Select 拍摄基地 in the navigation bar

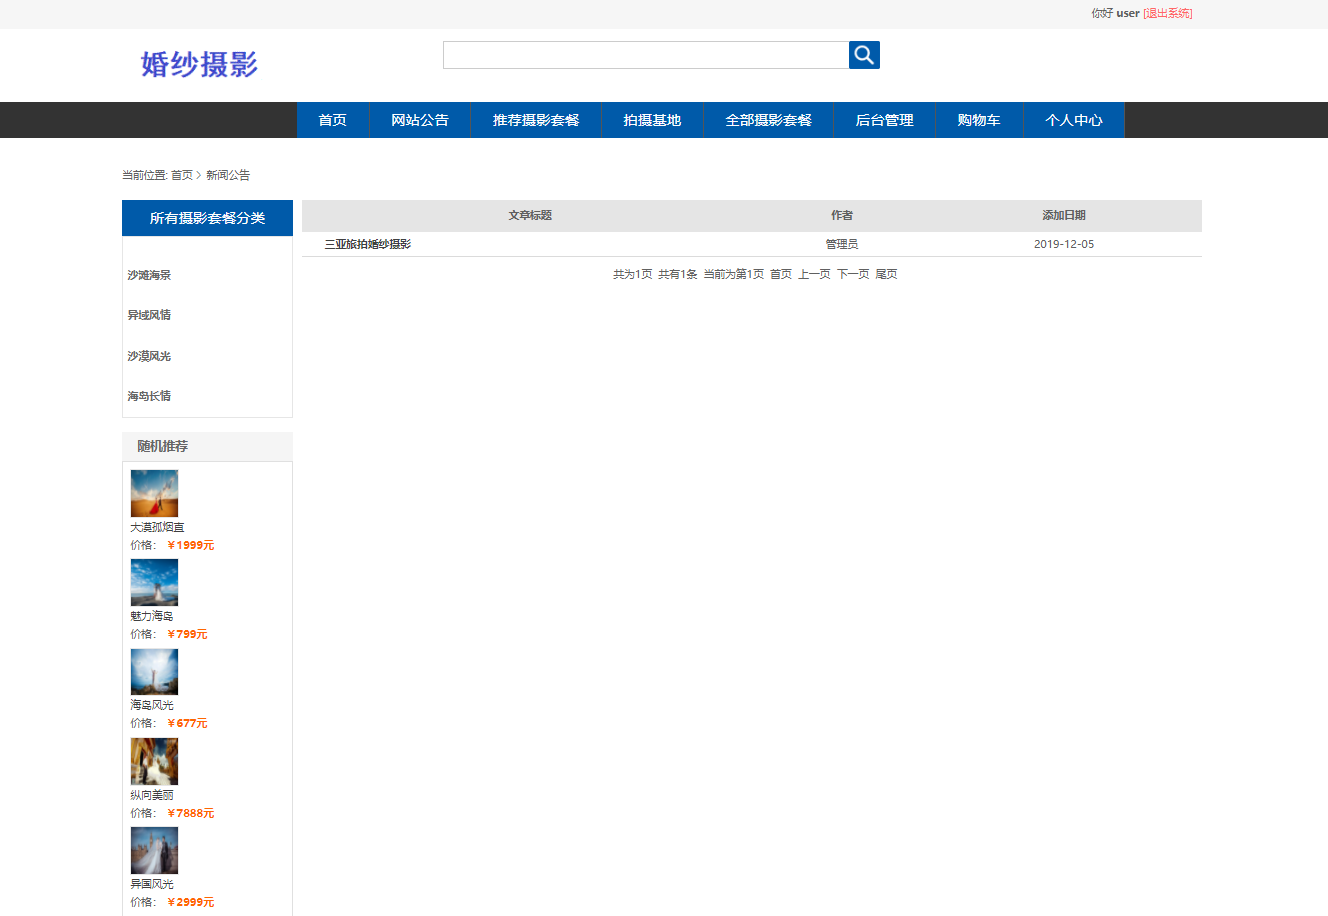point(652,120)
